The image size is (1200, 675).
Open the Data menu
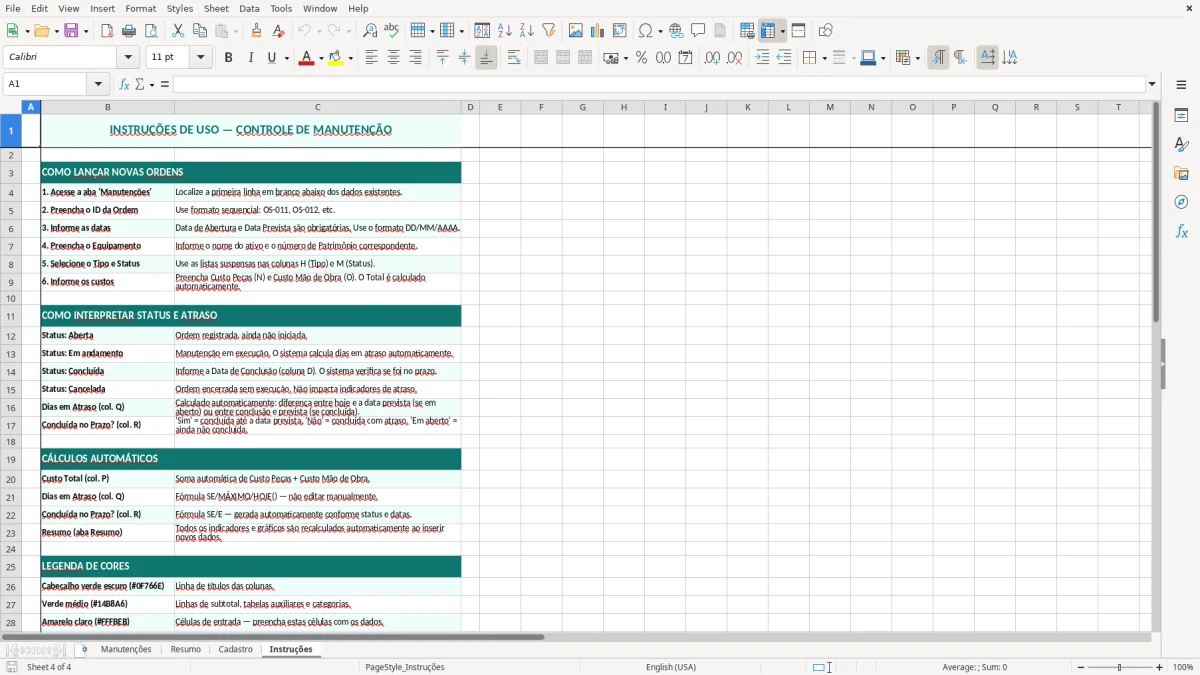coord(249,8)
